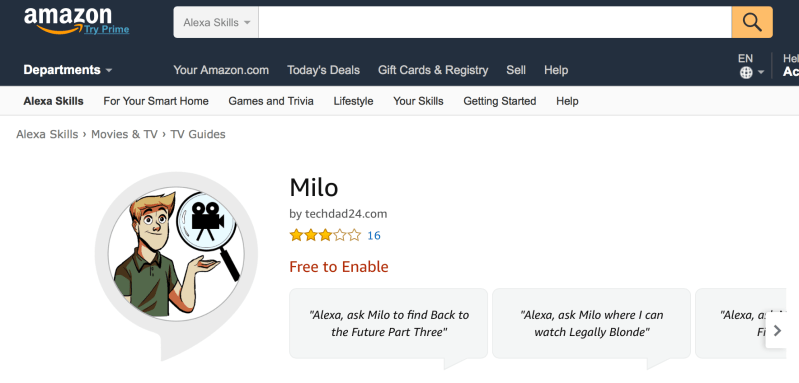Open the Amazon logo homepage link
This screenshot has width=799, height=383.
tap(67, 20)
